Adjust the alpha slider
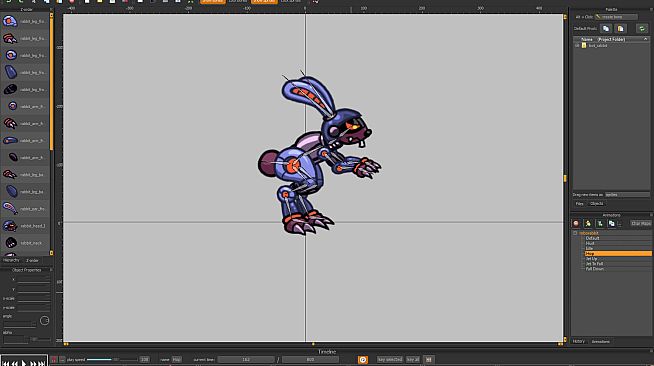Image resolution: width=654 pixels, height=366 pixels. (x=40, y=339)
